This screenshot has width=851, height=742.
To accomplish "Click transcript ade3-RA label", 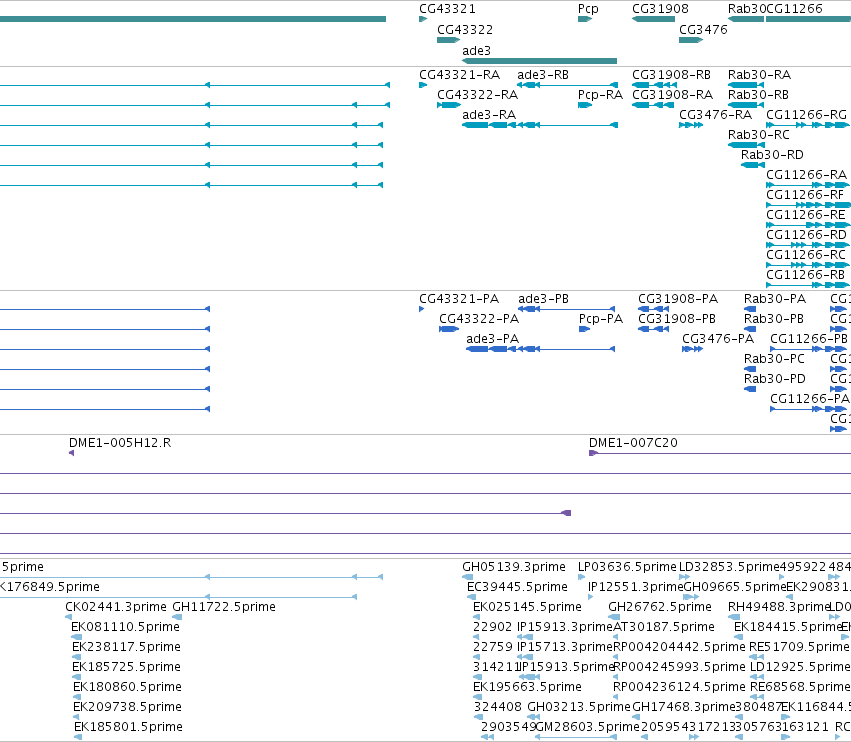I will tap(489, 115).
